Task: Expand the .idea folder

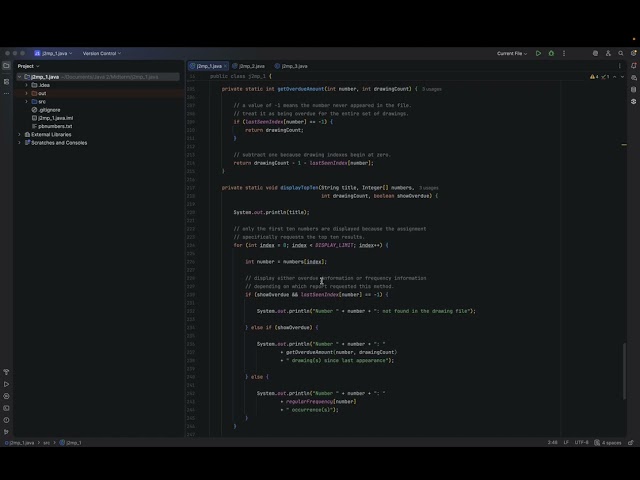Action: pos(27,85)
